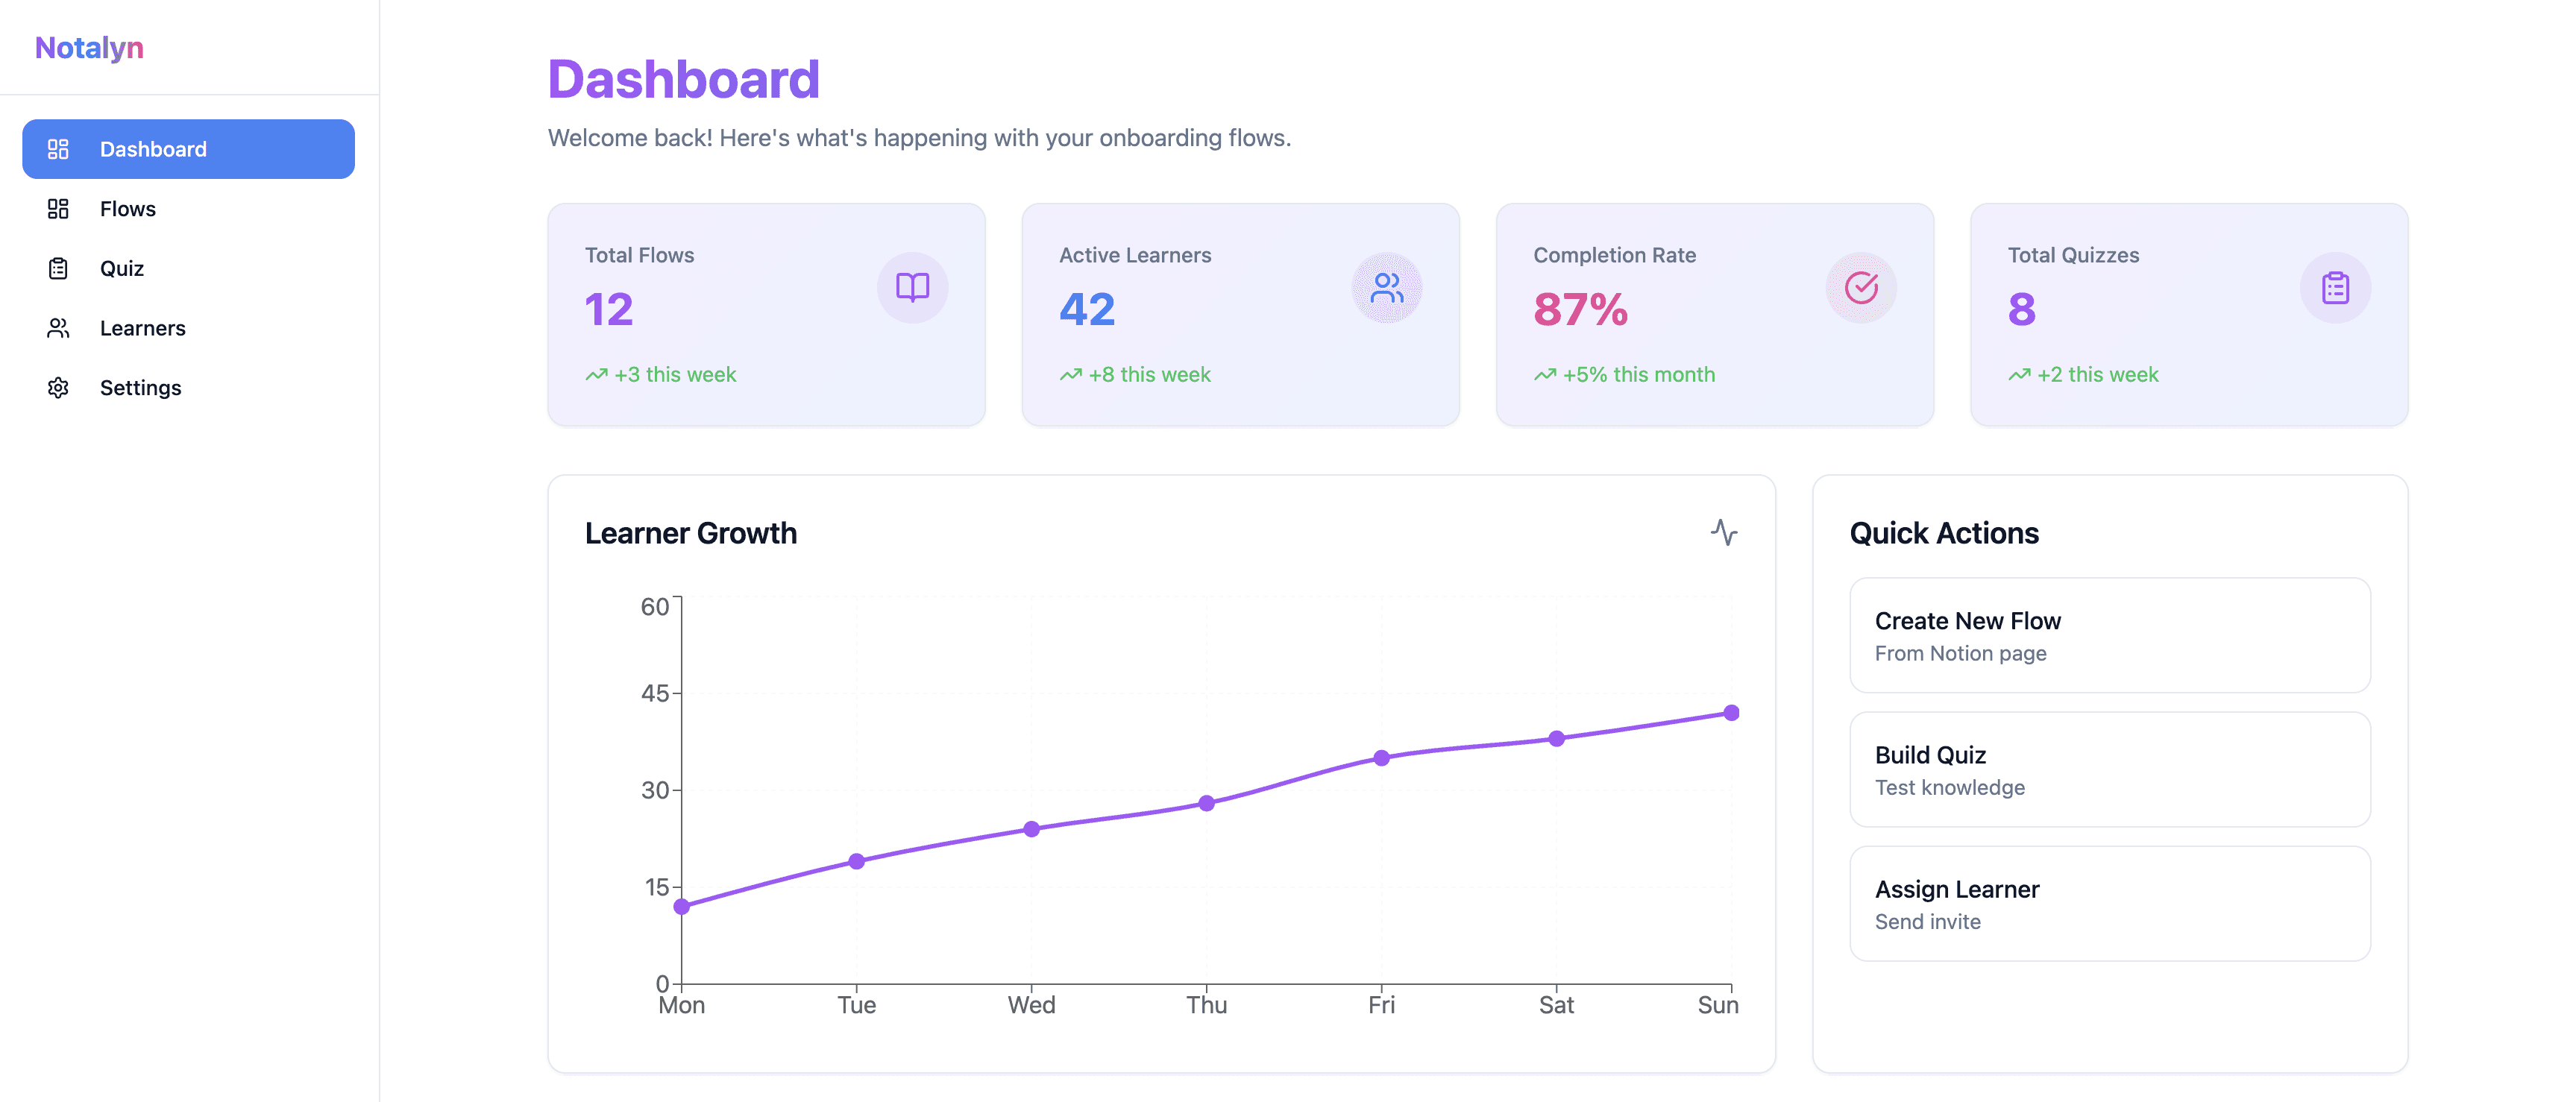Click the gear icon next to Settings
This screenshot has height=1102, width=2576.
tap(58, 388)
